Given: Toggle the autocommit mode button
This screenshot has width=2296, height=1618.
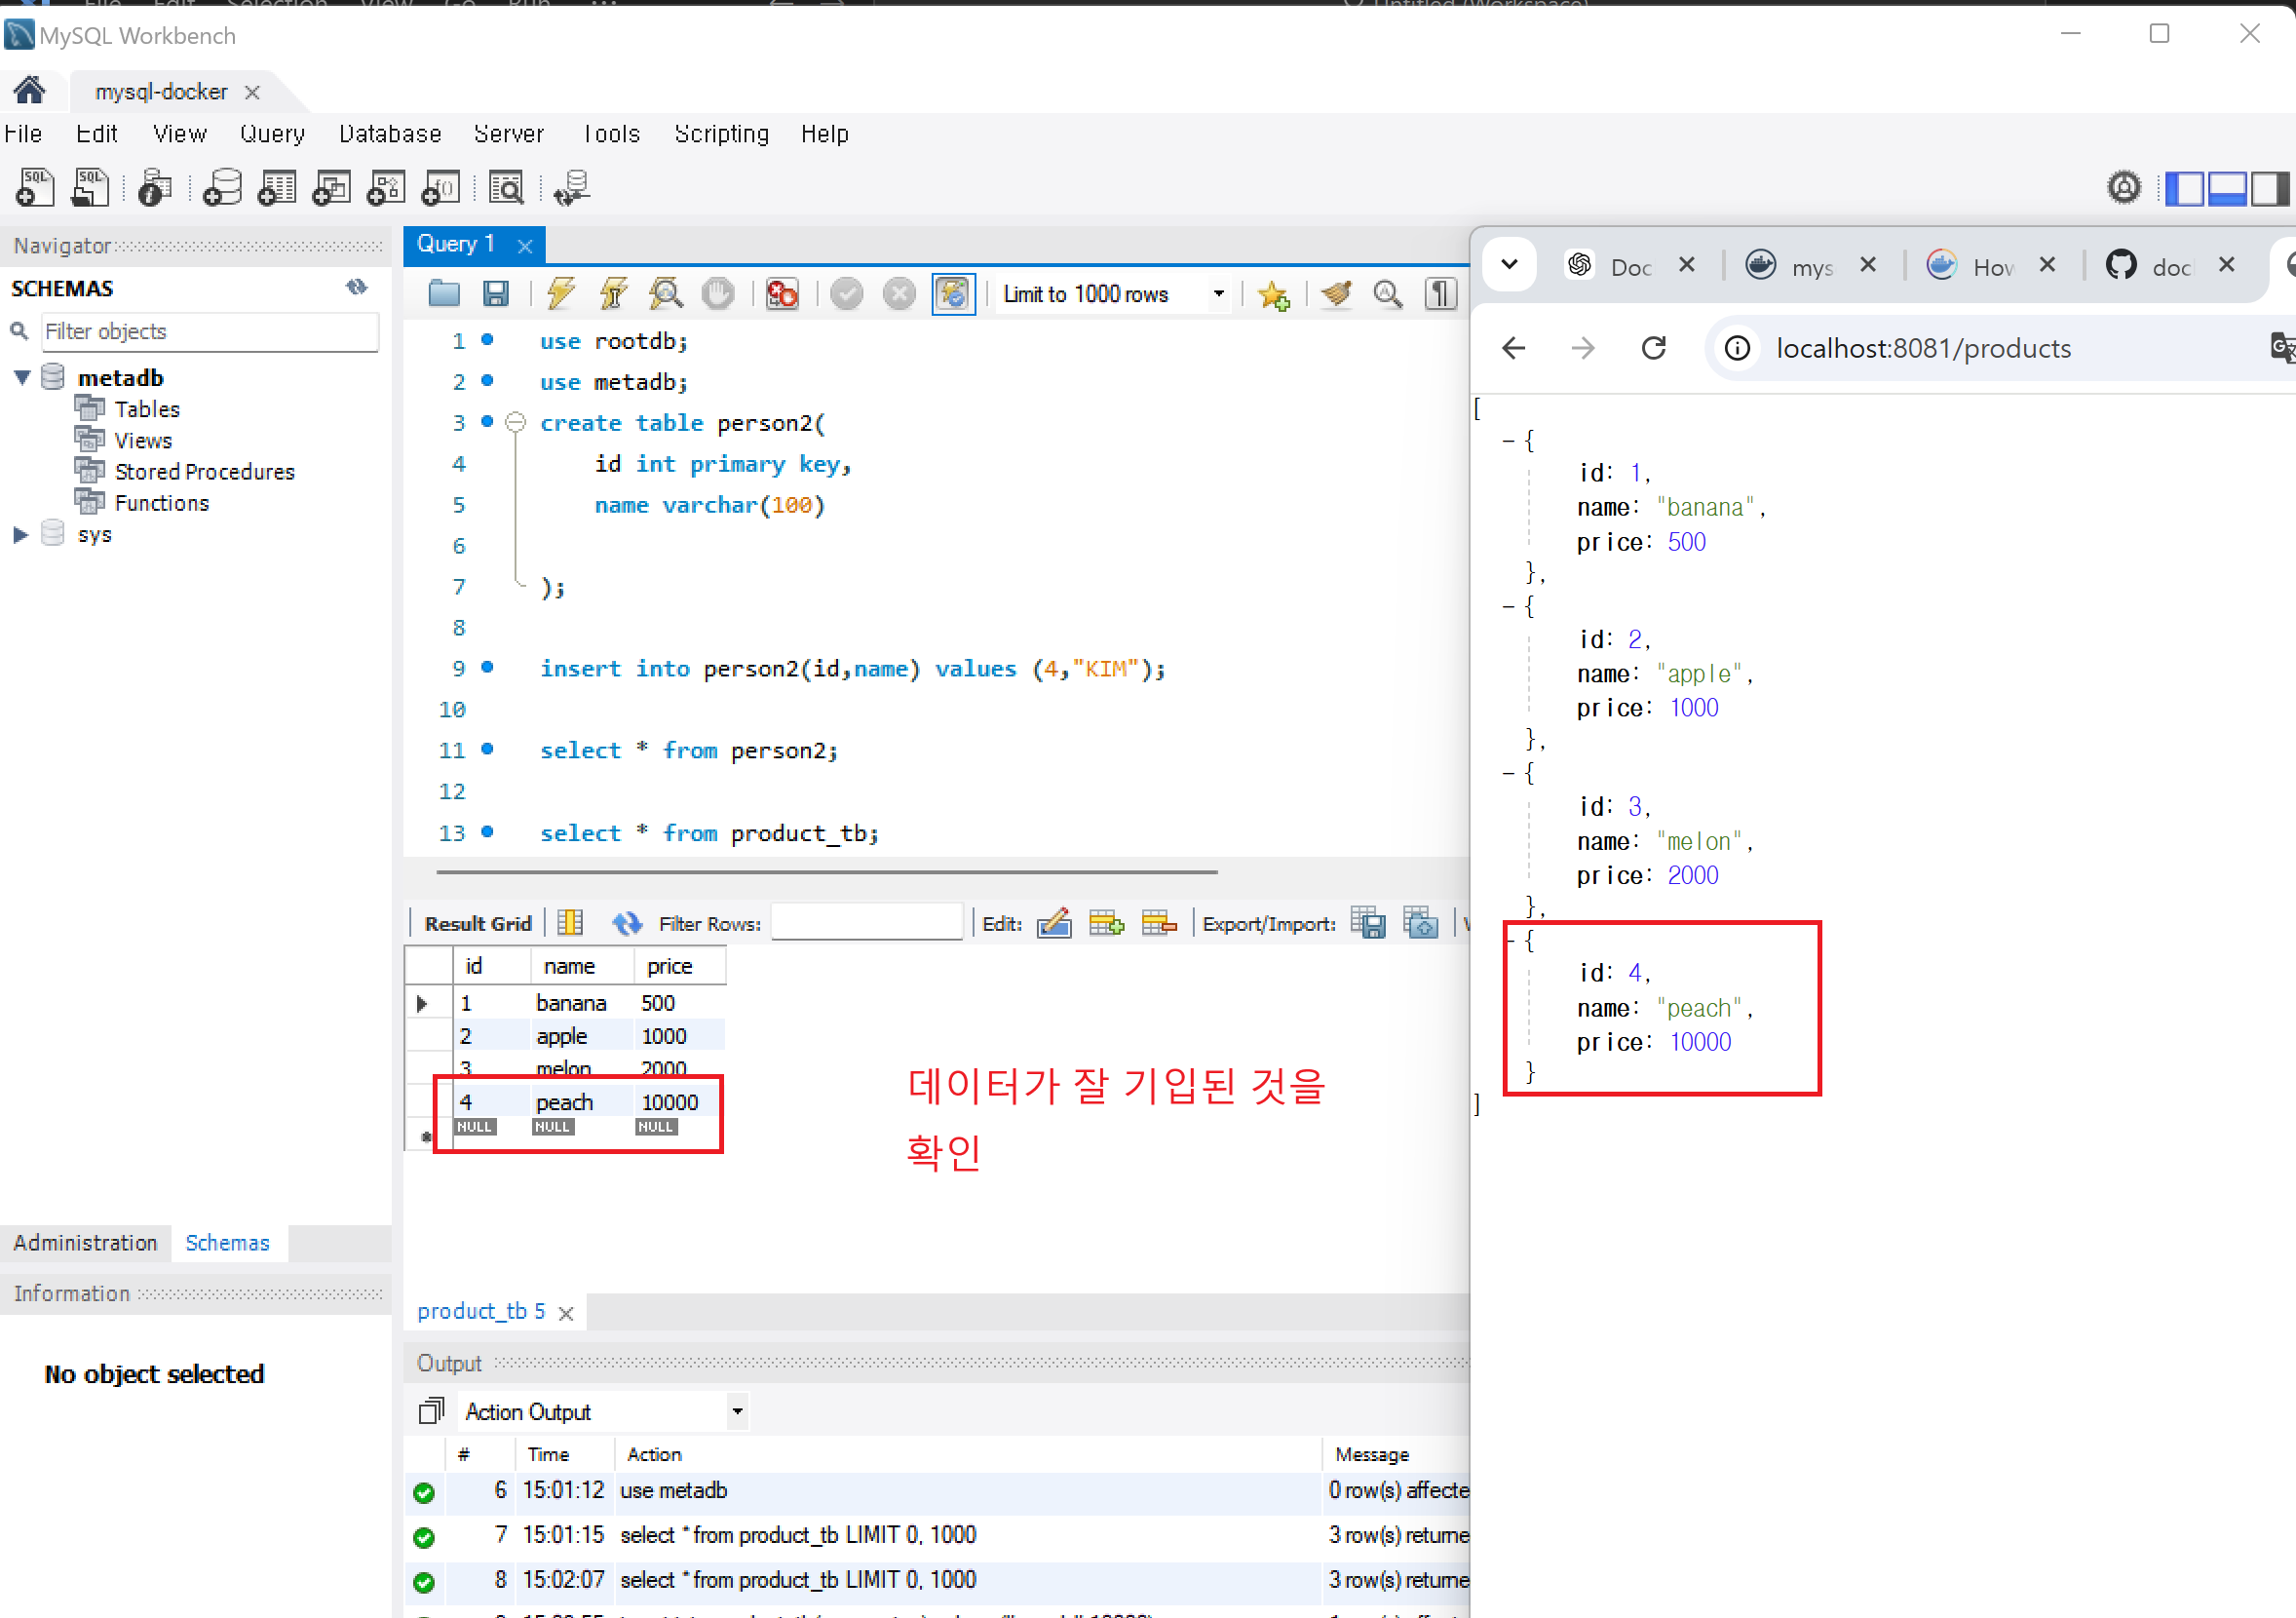Looking at the screenshot, I should (953, 294).
